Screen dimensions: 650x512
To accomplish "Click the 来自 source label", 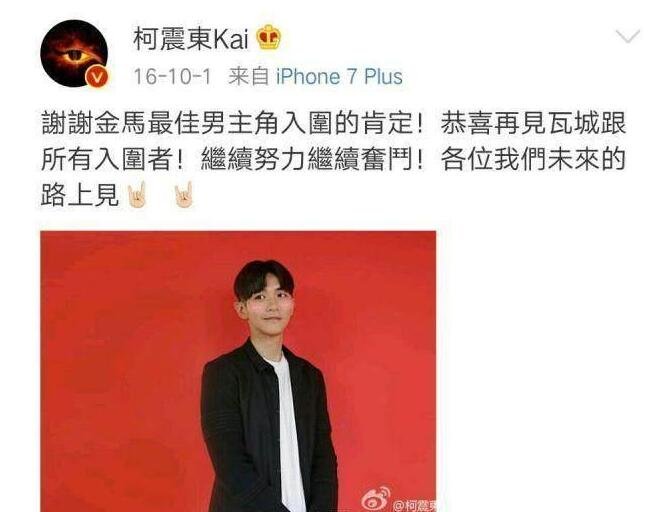I will pos(249,77).
